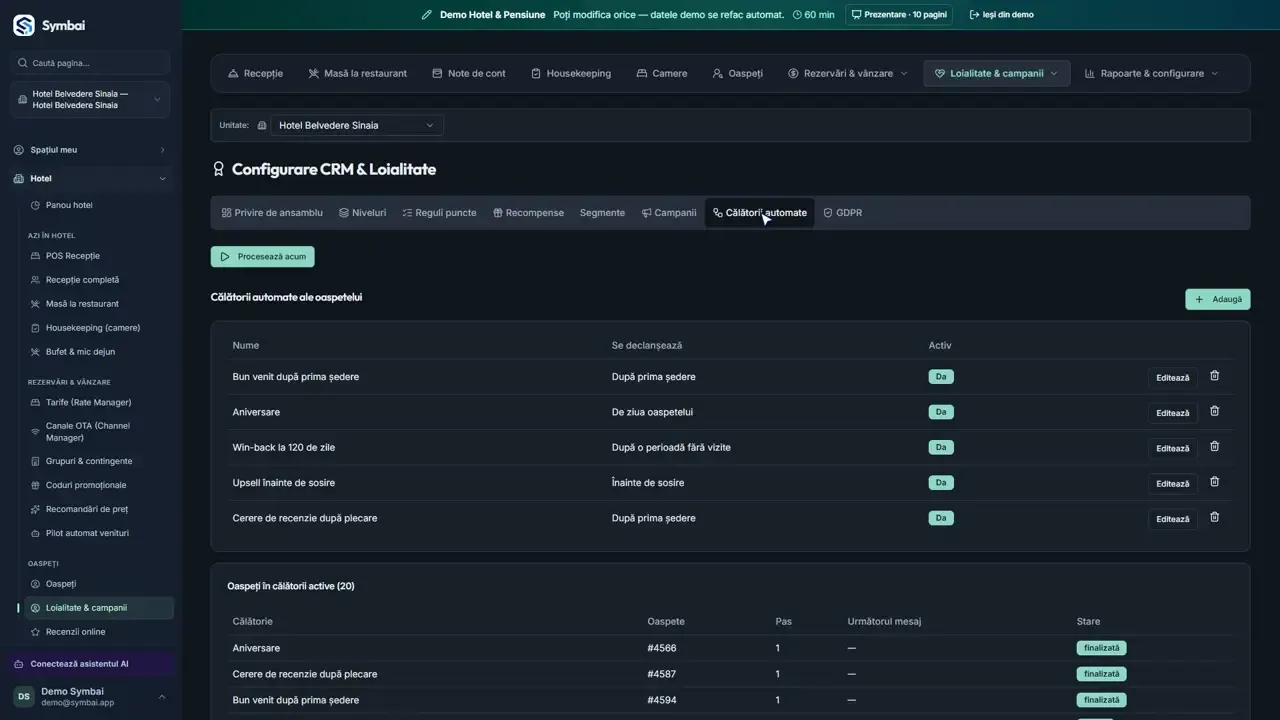Click the Caută pagina search field

91,63
